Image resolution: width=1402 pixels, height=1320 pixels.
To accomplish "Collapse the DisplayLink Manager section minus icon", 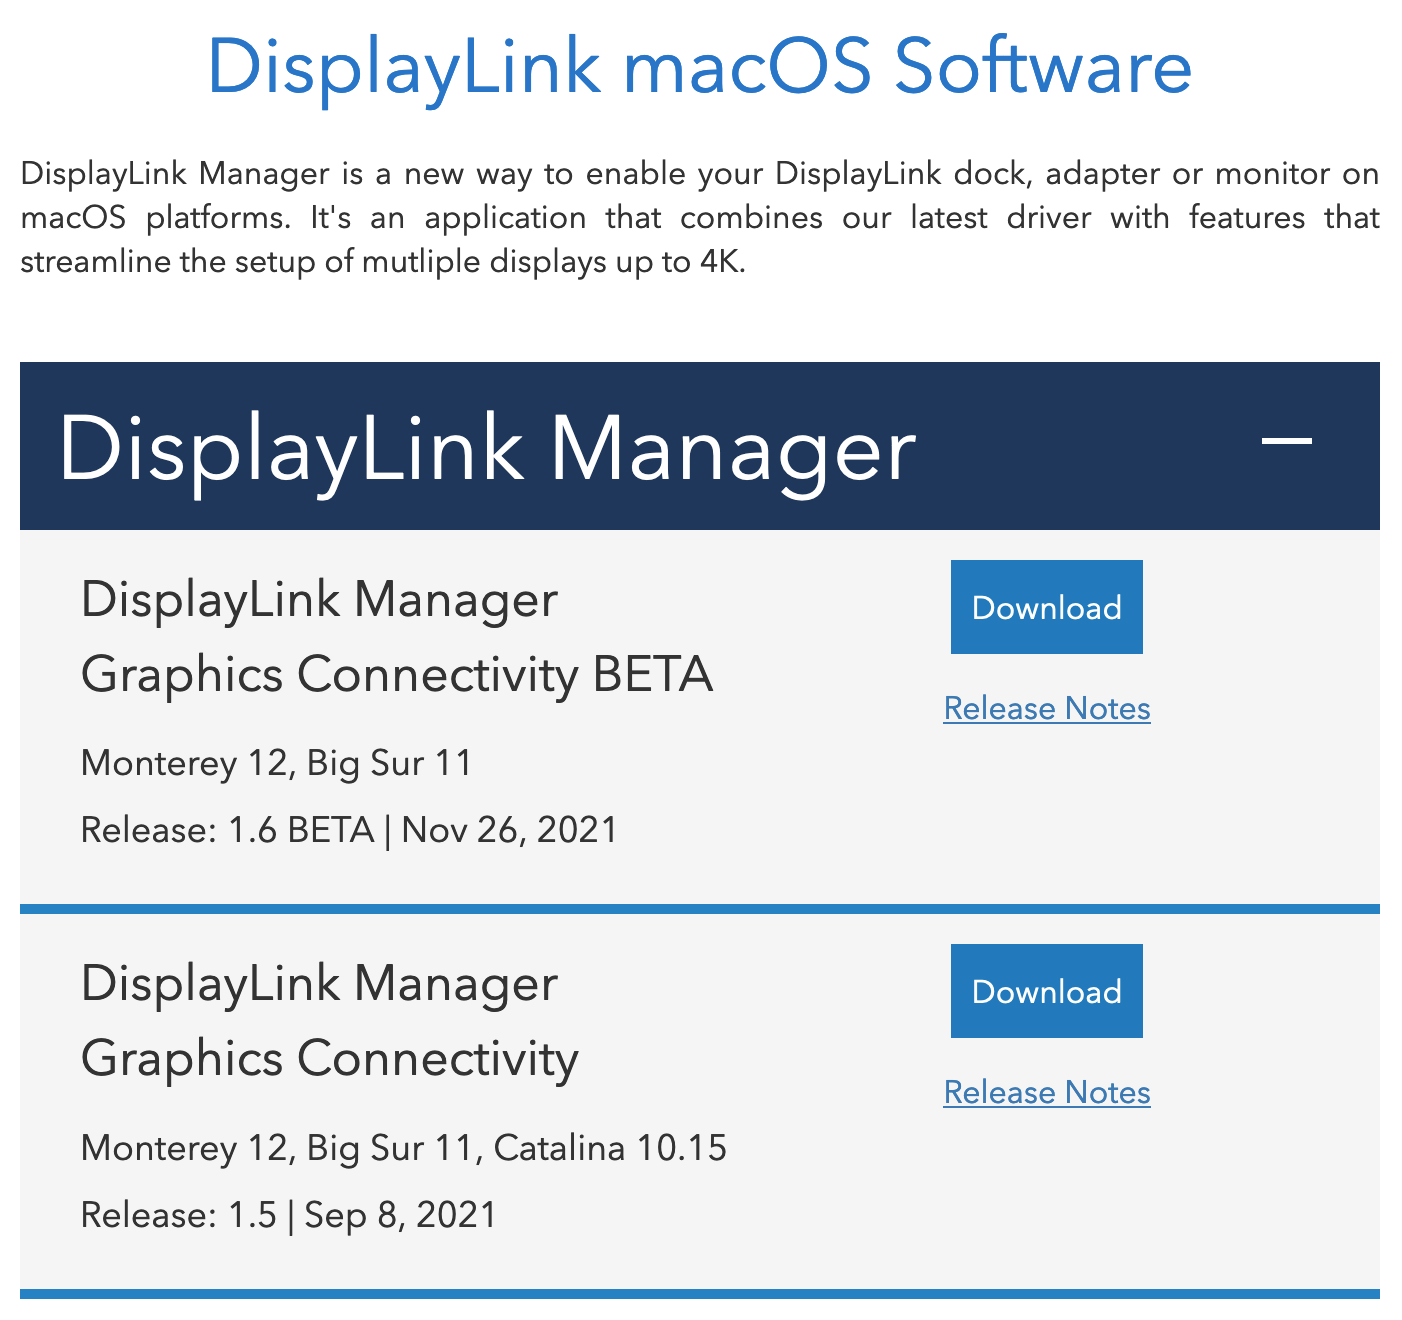I will click(x=1287, y=440).
